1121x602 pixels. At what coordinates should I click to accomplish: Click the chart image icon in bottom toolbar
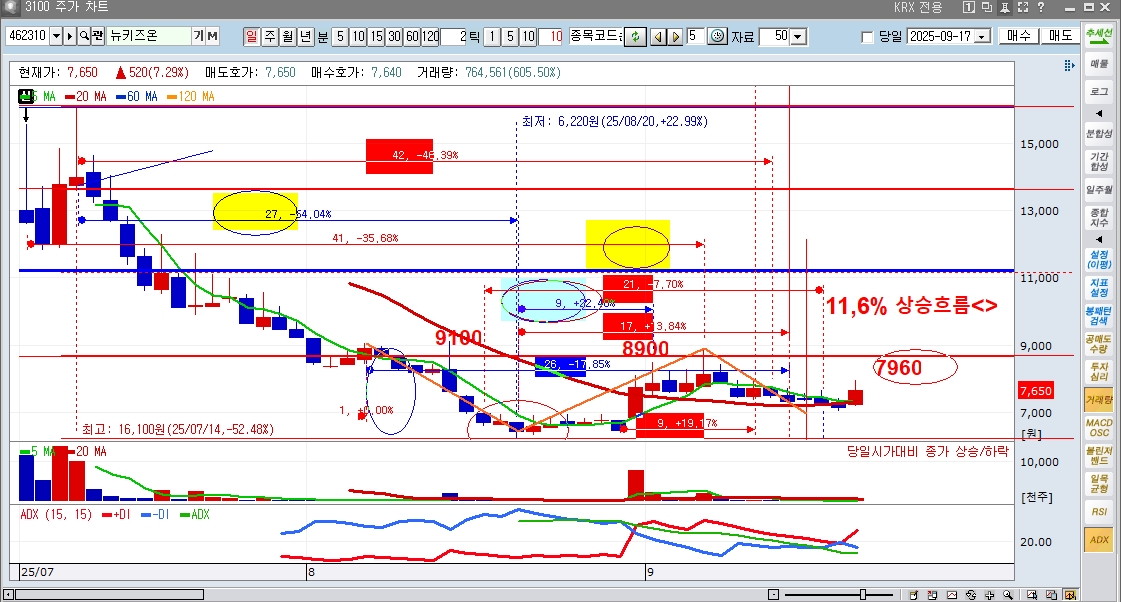click(x=952, y=595)
